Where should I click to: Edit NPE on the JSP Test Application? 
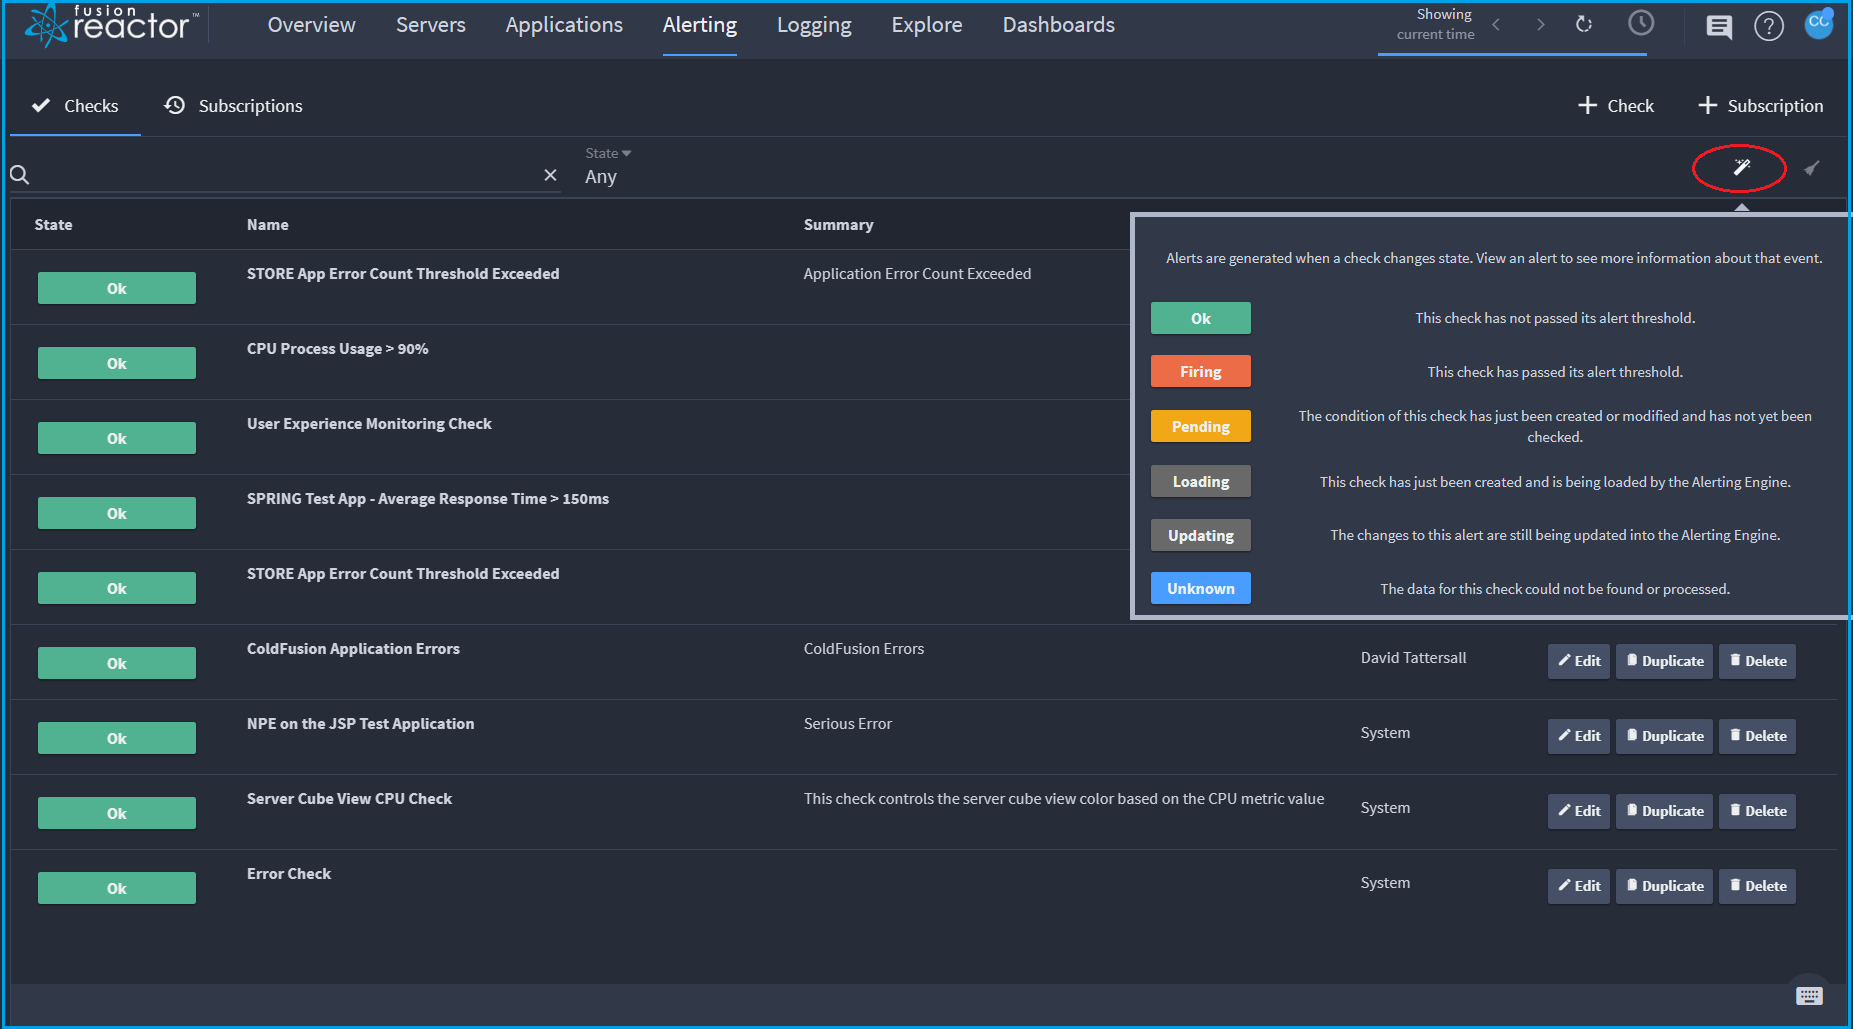pos(1579,736)
